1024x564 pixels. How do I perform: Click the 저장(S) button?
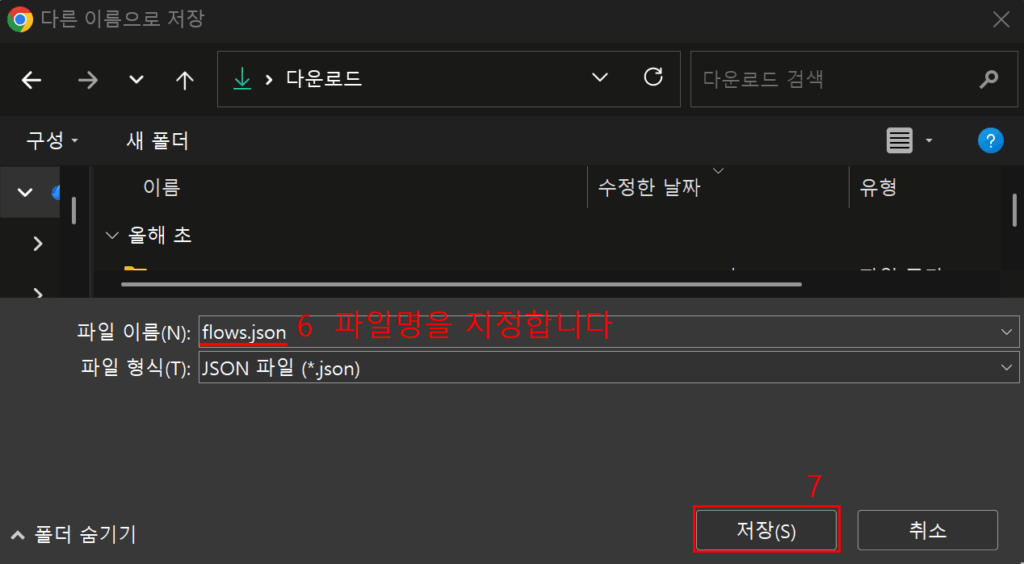(x=766, y=530)
